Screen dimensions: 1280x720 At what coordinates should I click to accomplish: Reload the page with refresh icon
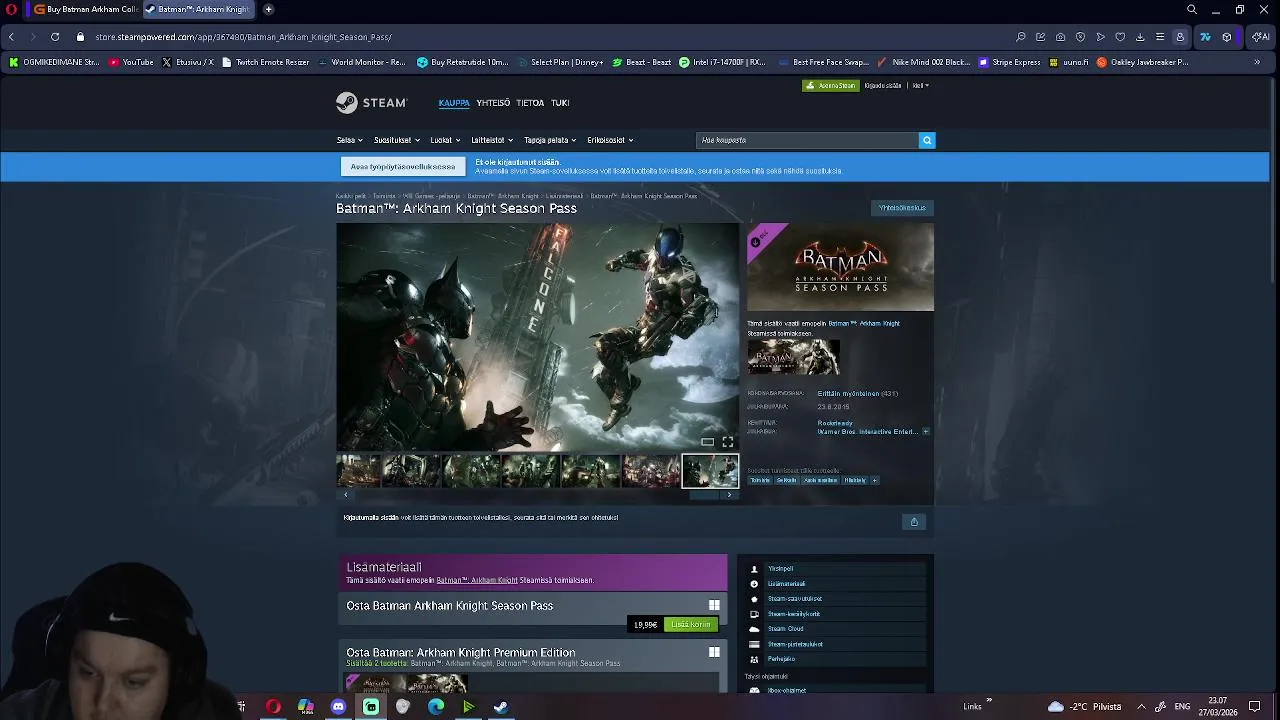[55, 37]
